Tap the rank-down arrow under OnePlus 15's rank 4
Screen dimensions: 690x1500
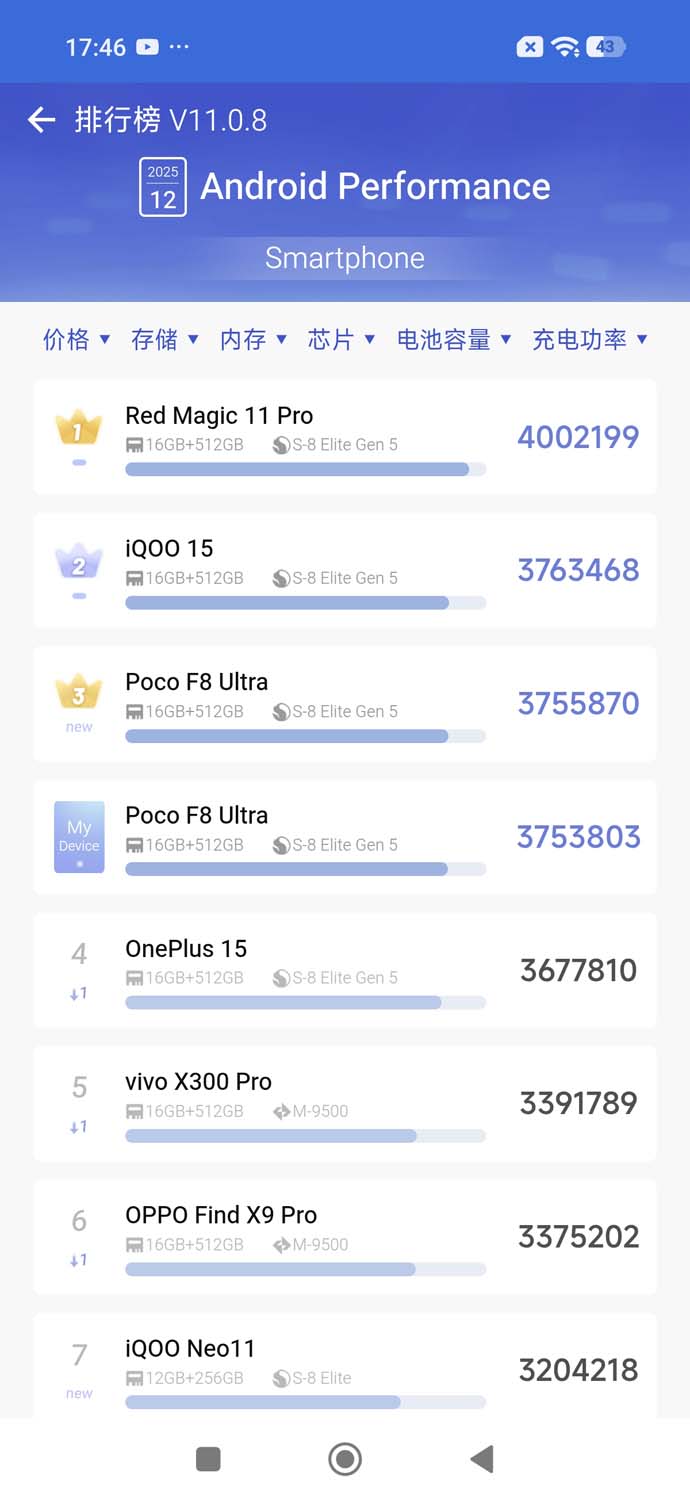click(x=78, y=995)
